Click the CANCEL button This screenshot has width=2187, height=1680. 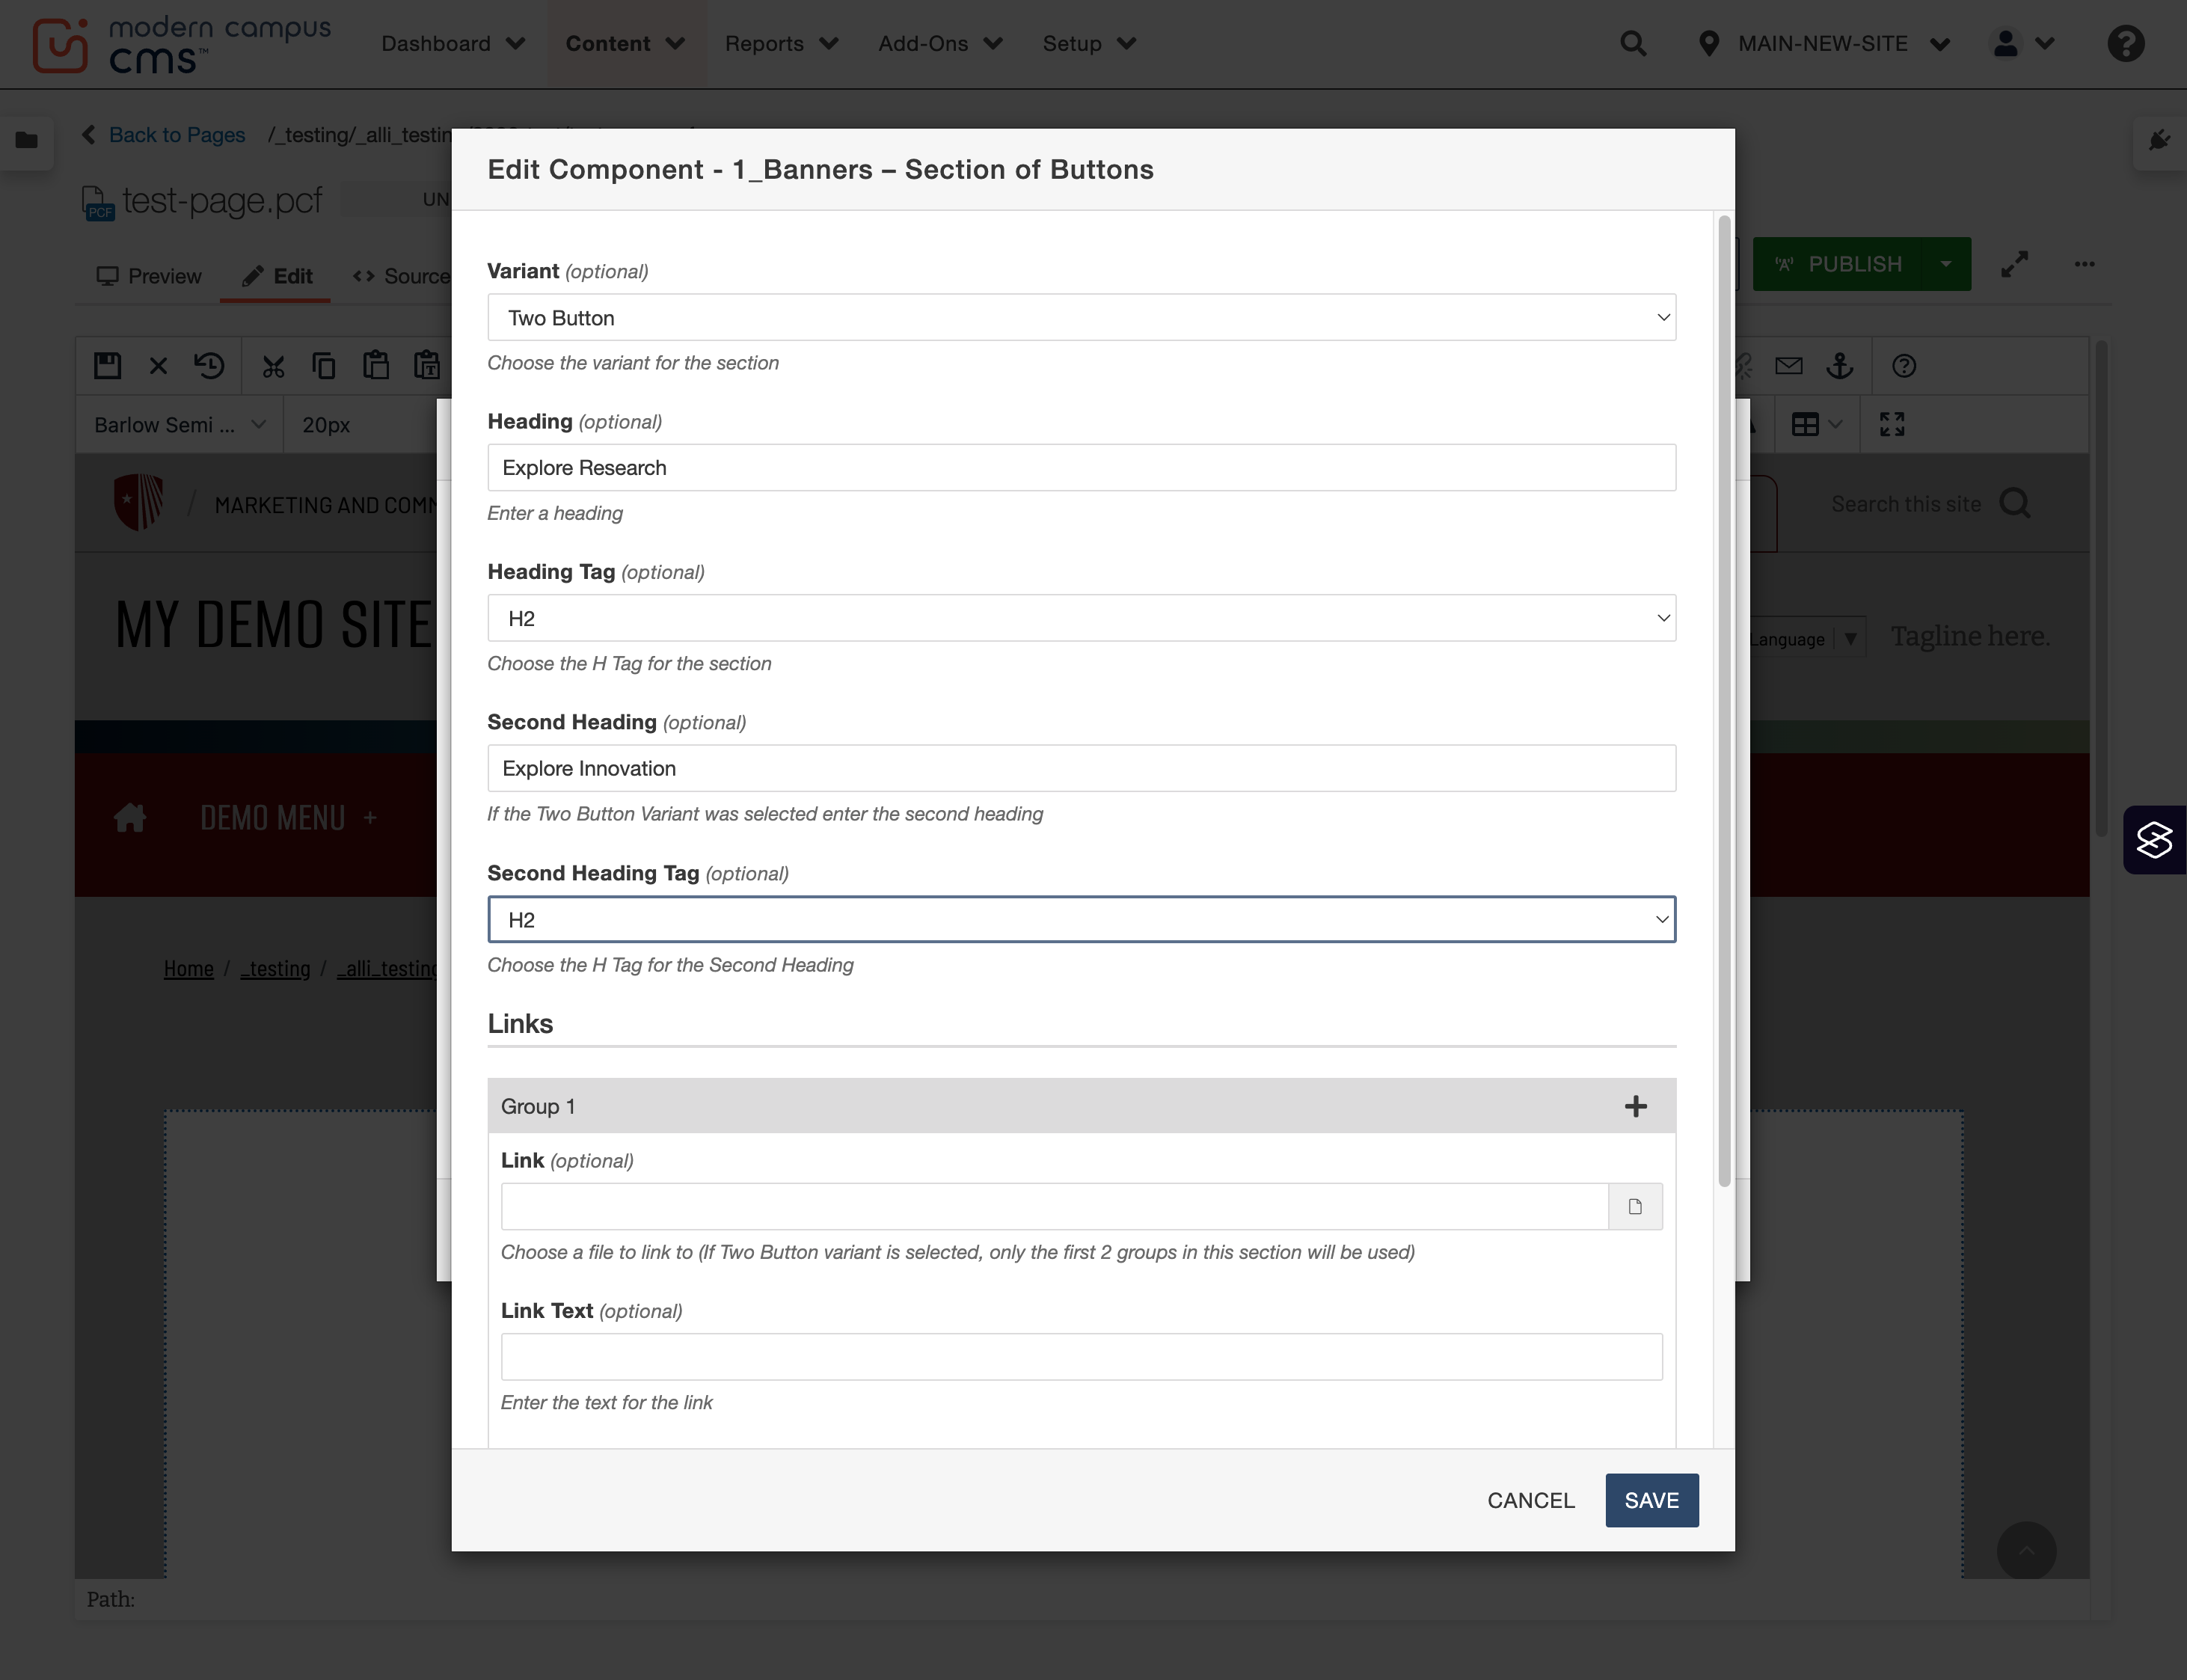1531,1500
